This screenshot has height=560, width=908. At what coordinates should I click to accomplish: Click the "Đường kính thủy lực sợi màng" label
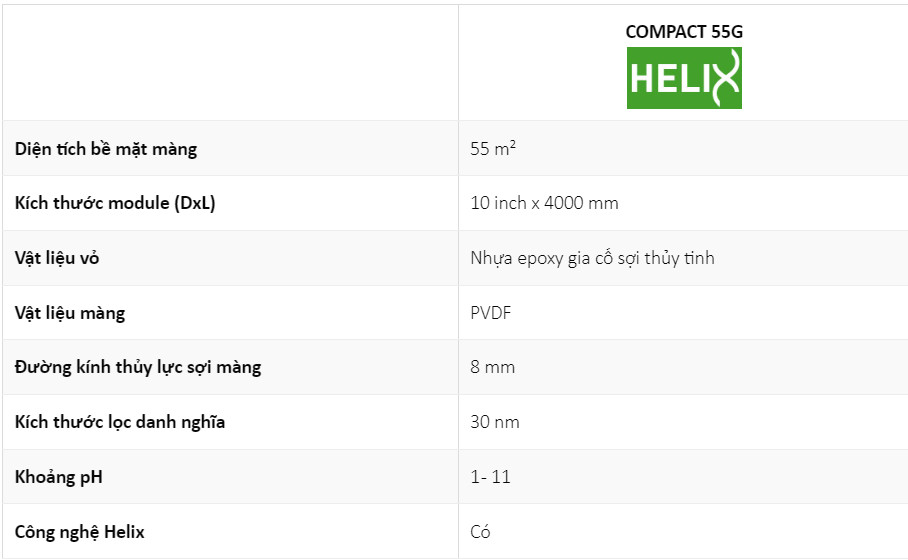[x=138, y=367]
